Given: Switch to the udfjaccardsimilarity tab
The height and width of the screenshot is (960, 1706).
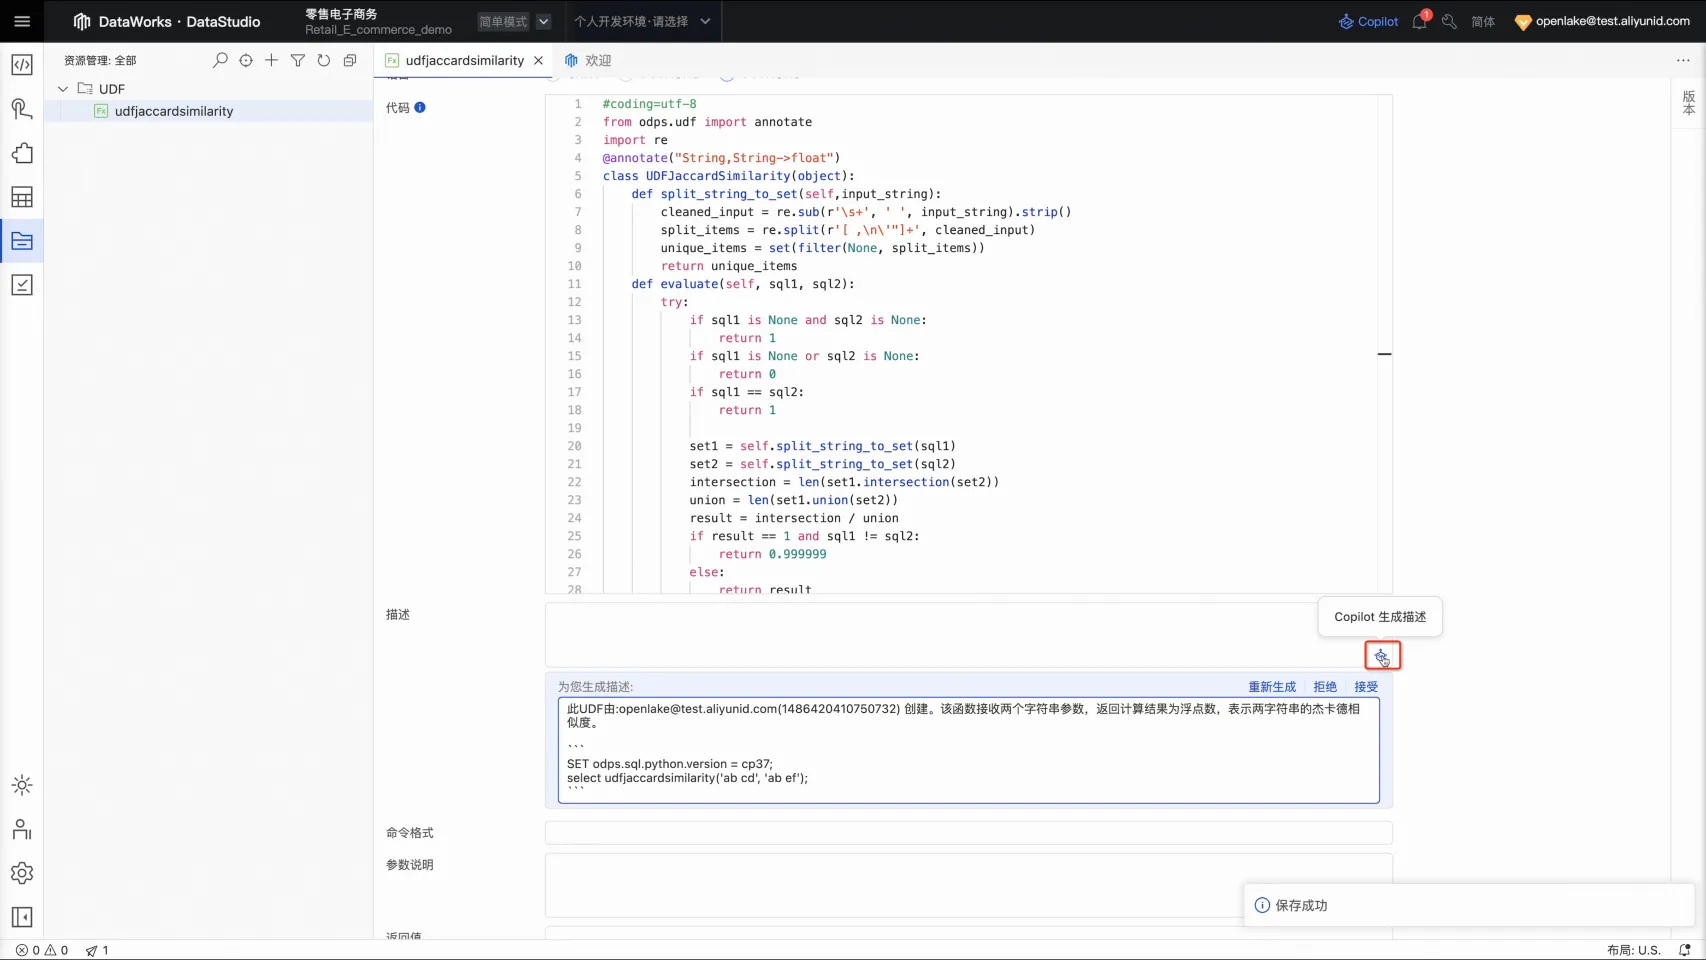Looking at the screenshot, I should (x=464, y=60).
